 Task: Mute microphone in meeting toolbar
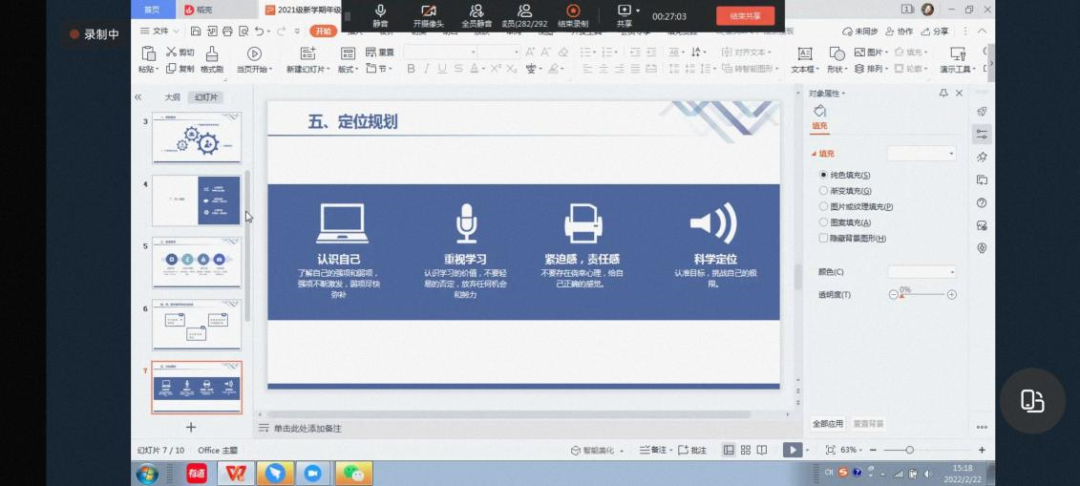[x=380, y=14]
